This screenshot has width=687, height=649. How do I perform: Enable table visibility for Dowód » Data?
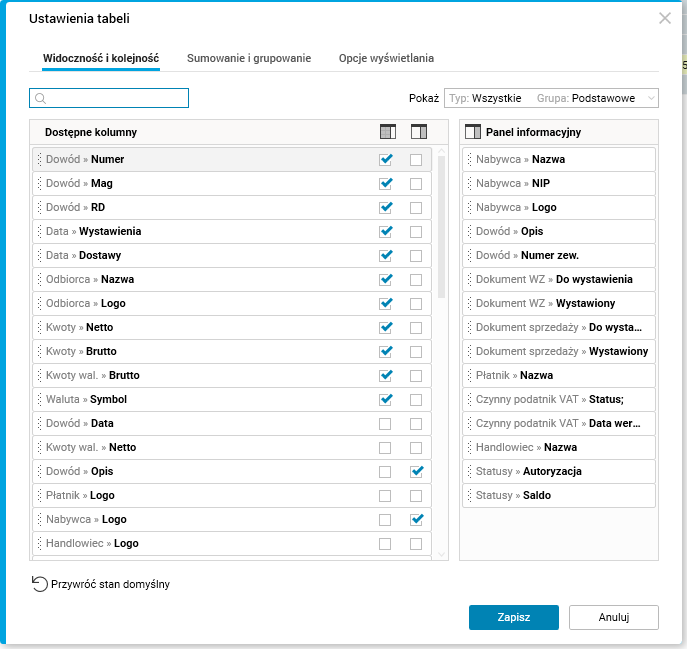tap(386, 423)
